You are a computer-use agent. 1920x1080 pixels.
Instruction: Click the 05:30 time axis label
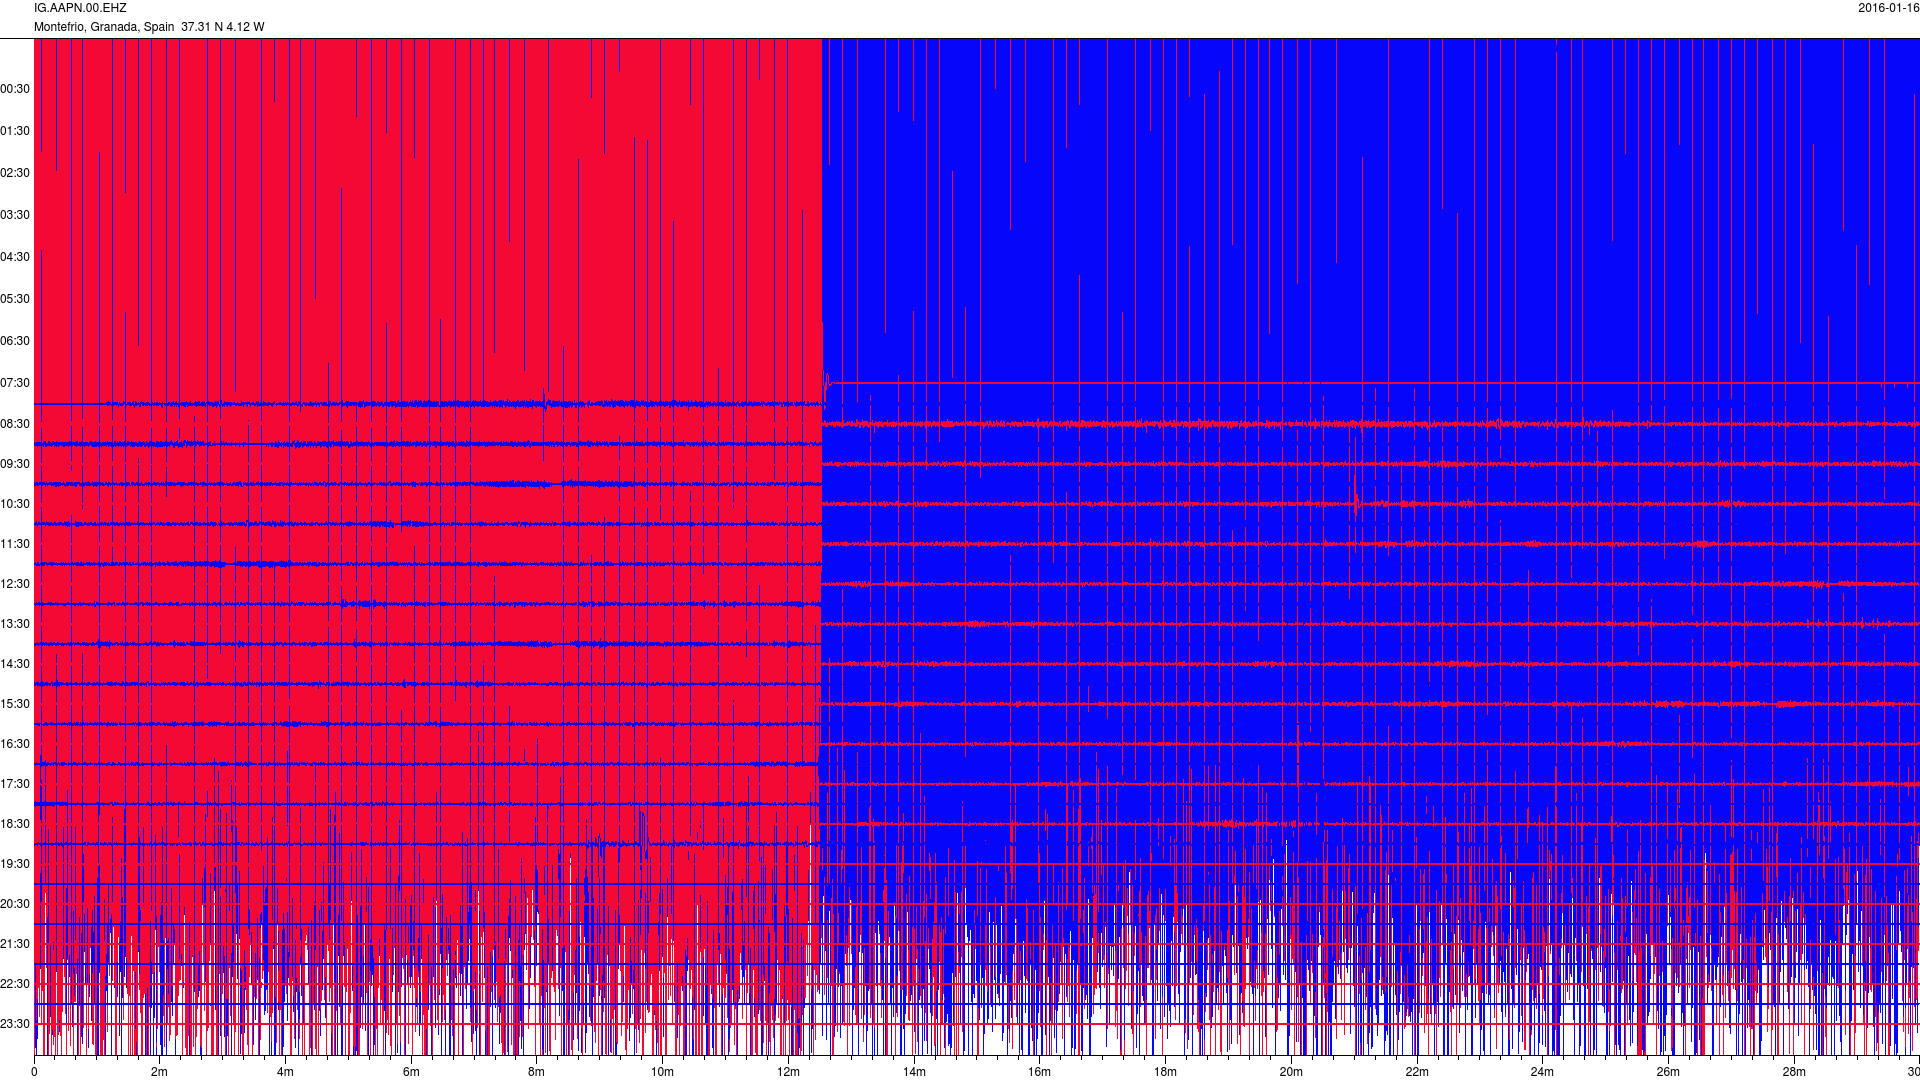tap(15, 299)
